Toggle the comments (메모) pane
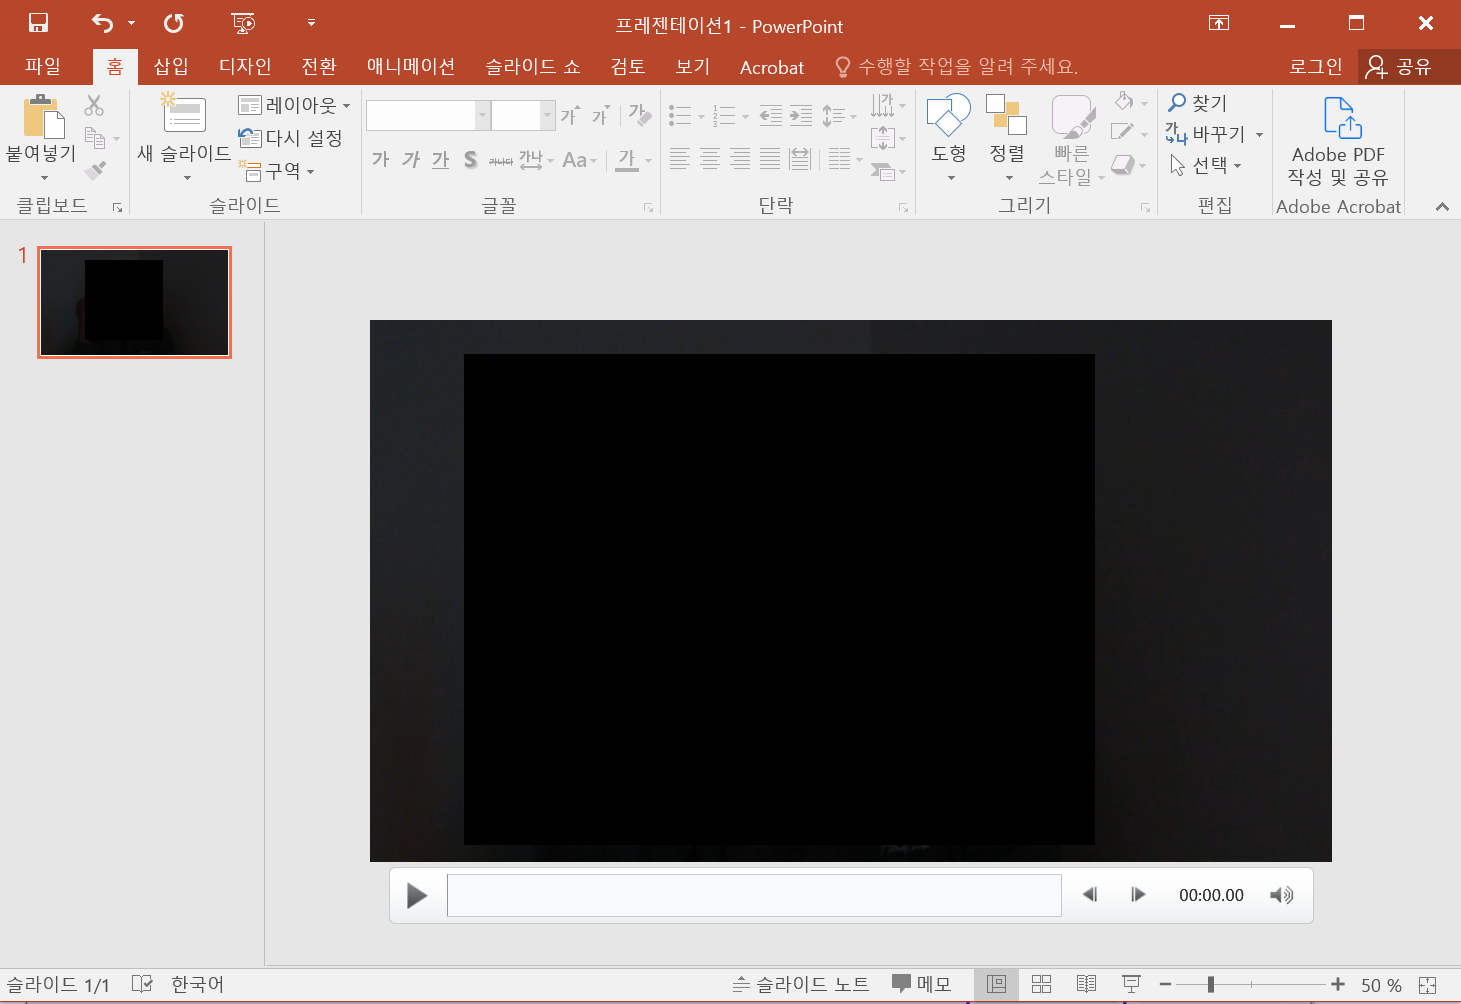This screenshot has height=1004, width=1461. (921, 984)
